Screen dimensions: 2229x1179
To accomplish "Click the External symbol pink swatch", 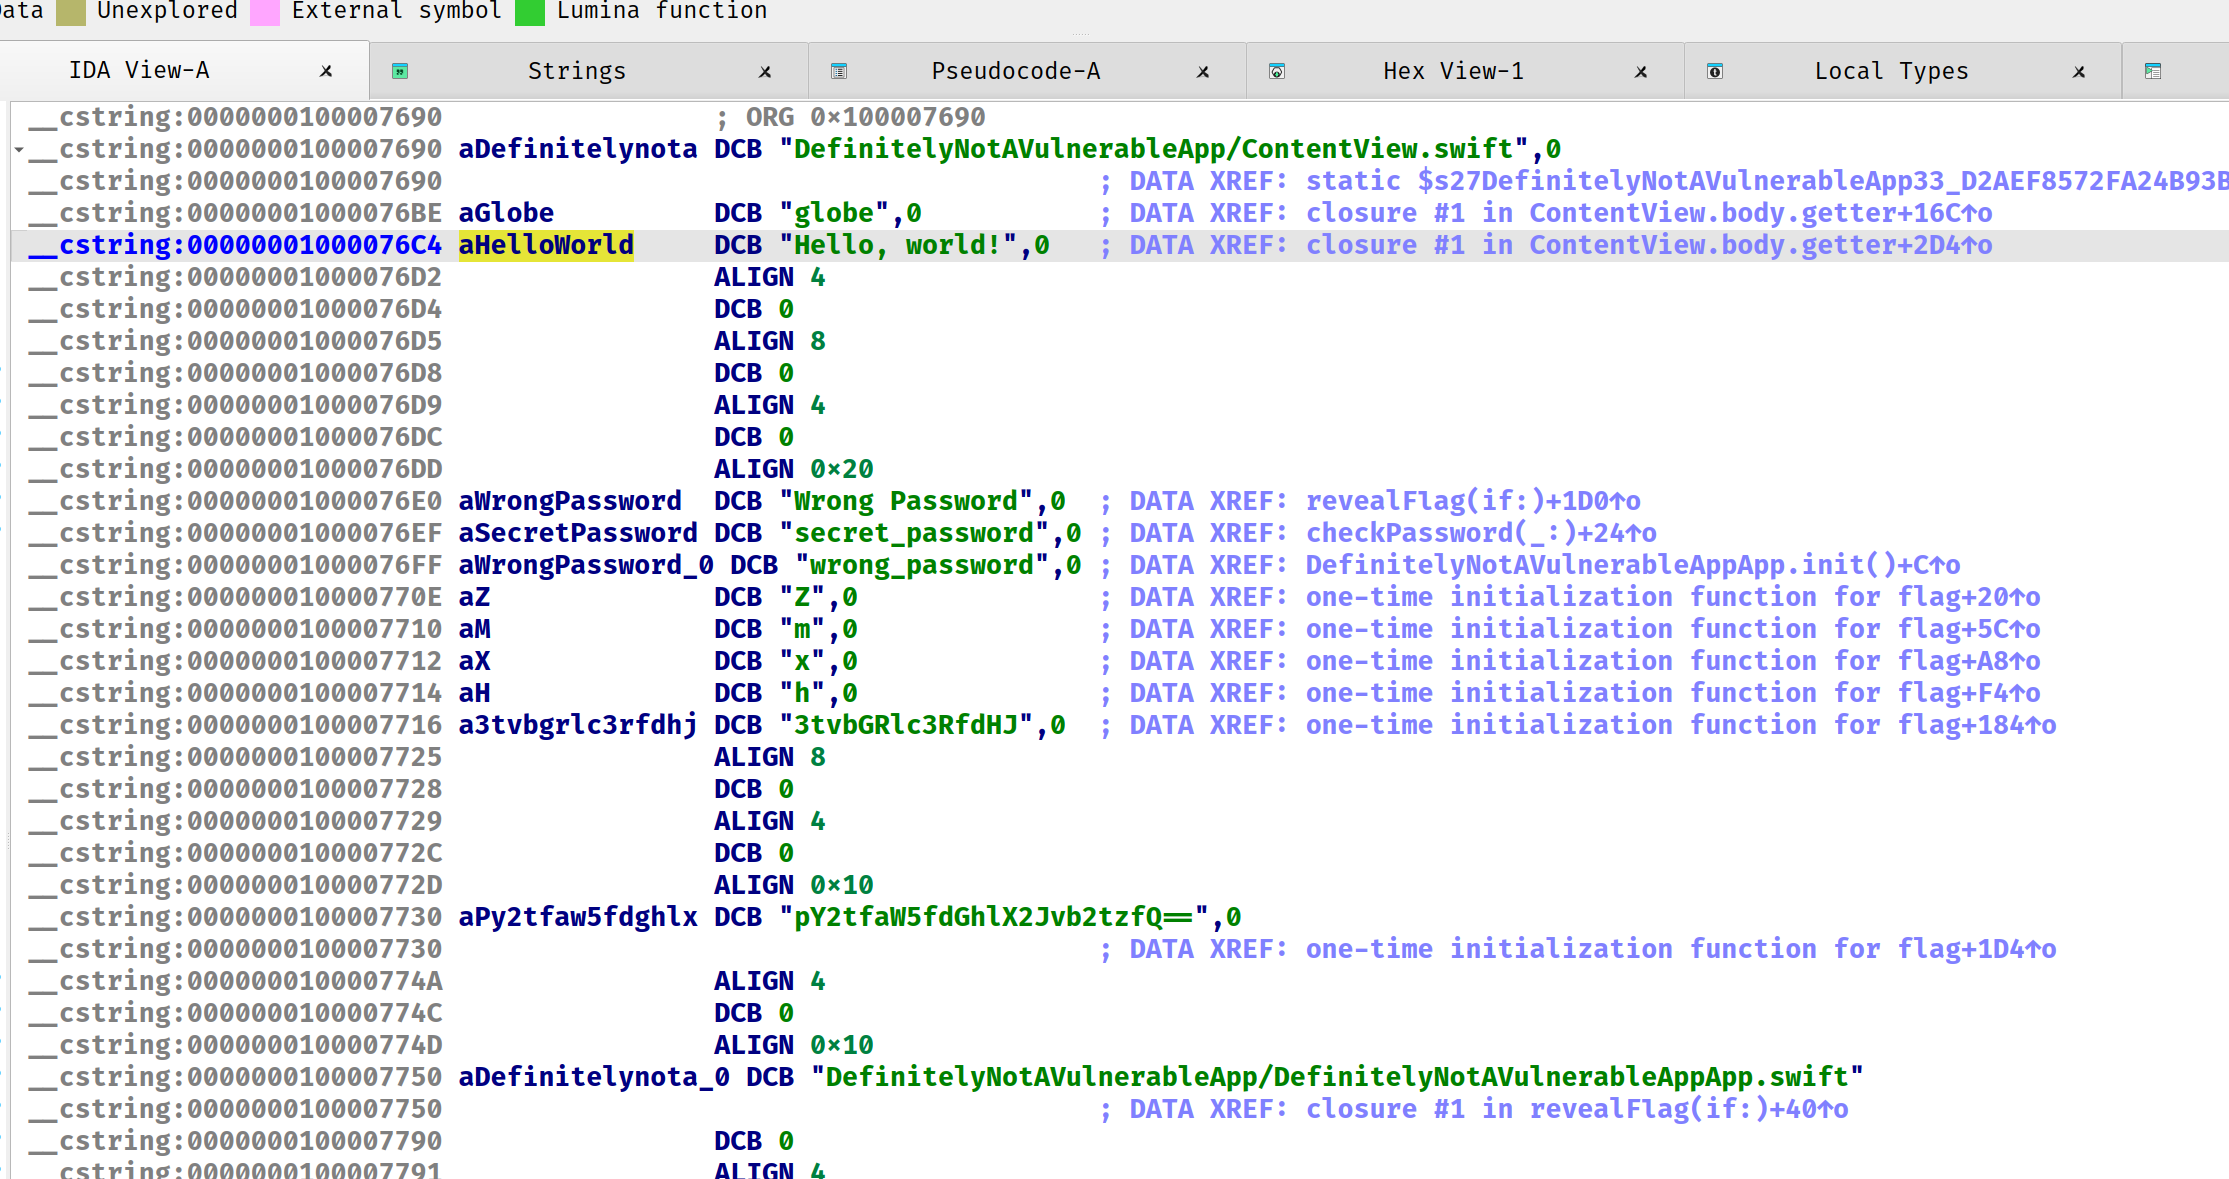I will [264, 11].
